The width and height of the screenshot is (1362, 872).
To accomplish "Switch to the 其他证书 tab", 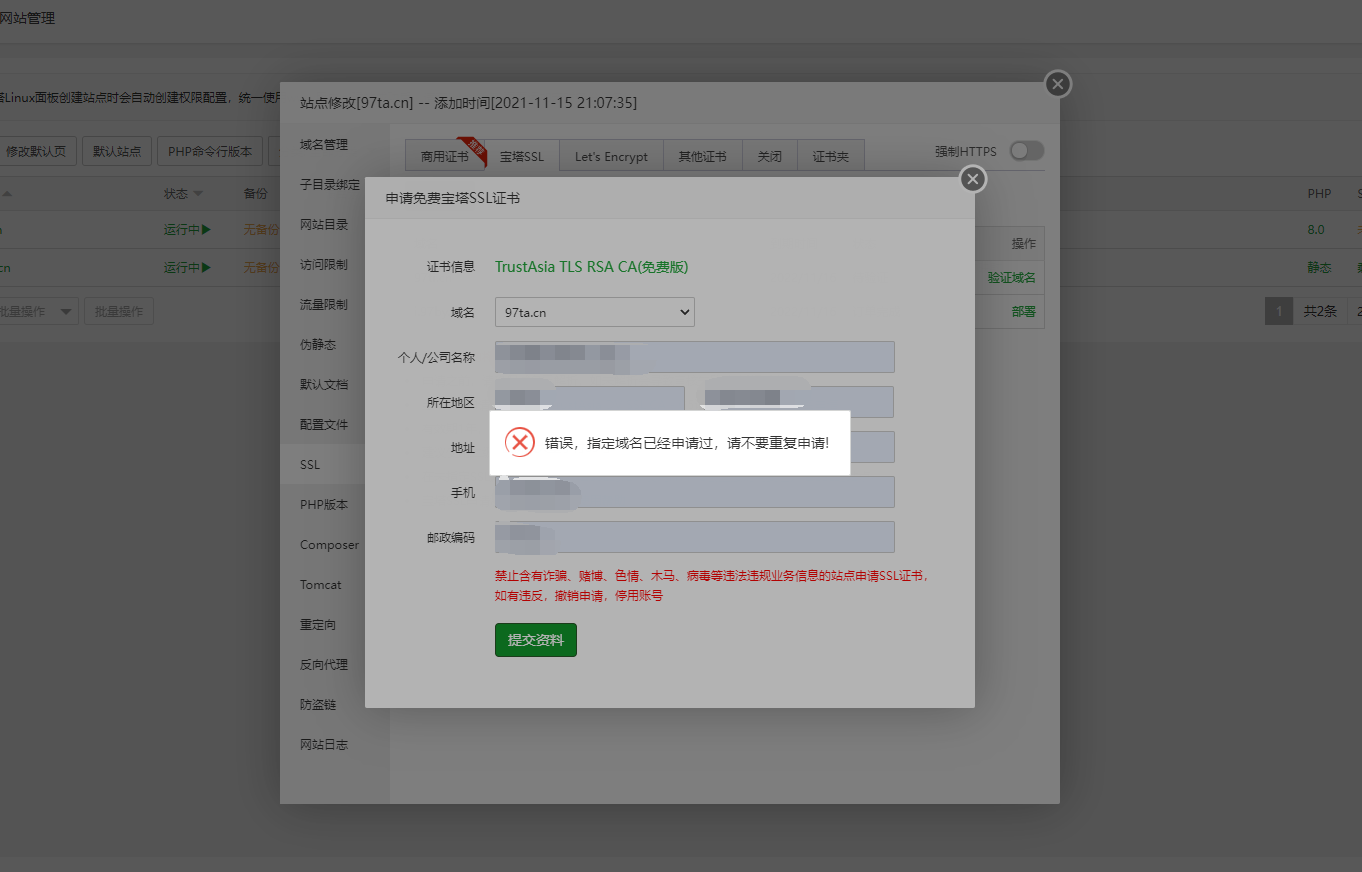I will coord(702,157).
